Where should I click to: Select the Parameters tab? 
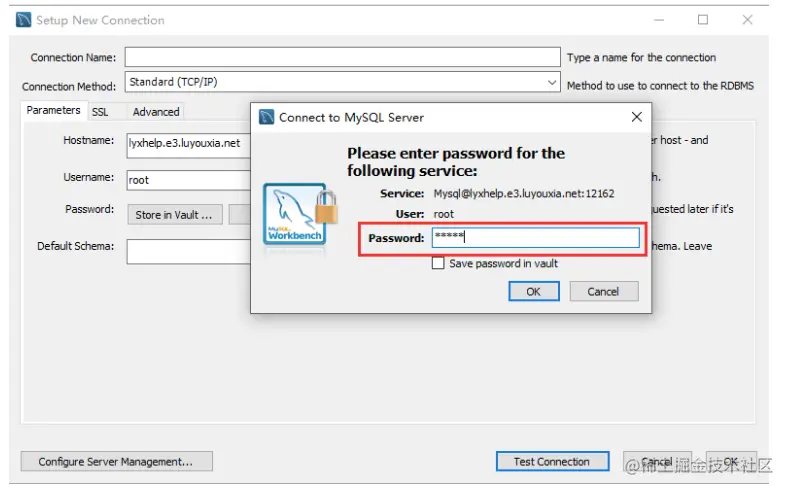coord(54,110)
